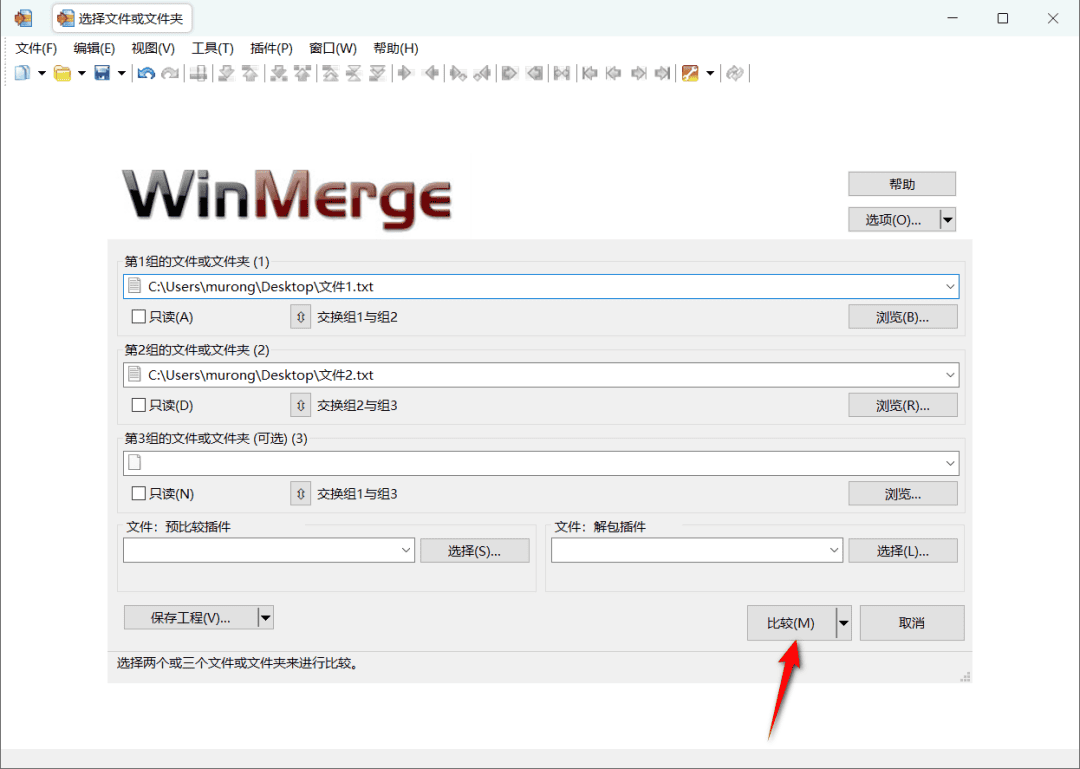1080x769 pixels.
Task: Click the Current Difference toolbar icon
Action: [354, 72]
